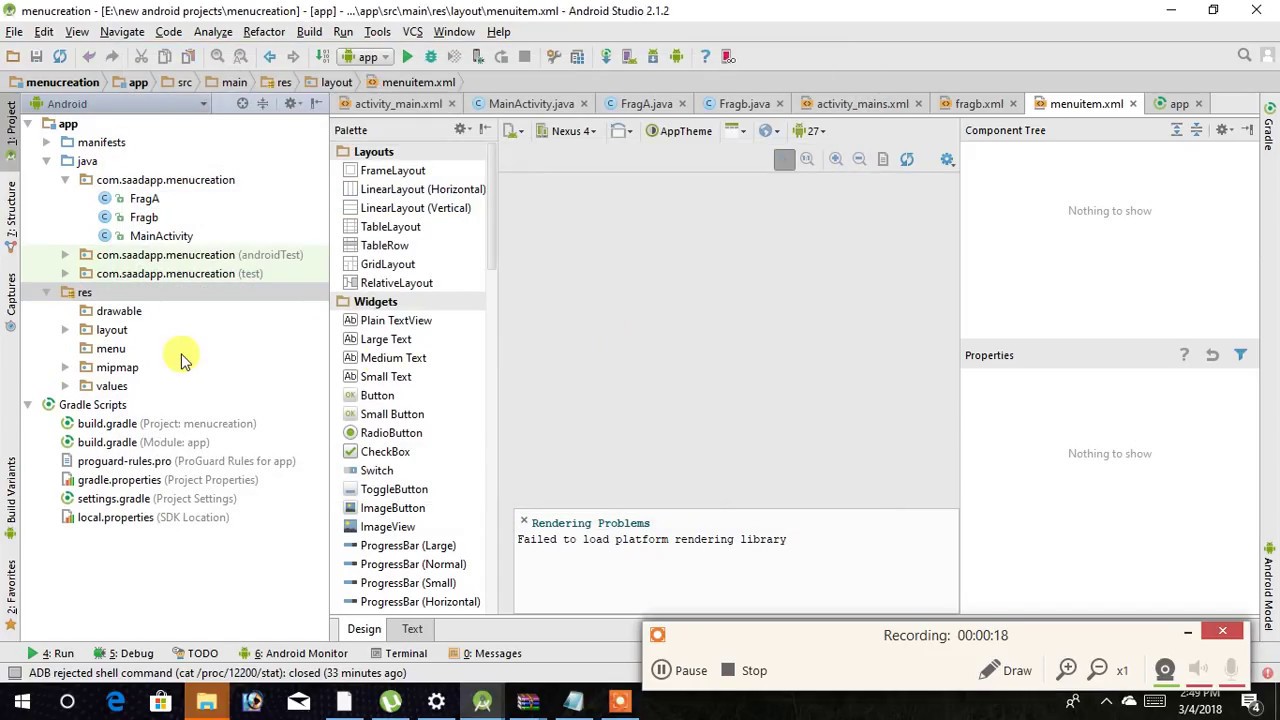
Task: Toggle system audio in the recorder
Action: pos(1199,670)
